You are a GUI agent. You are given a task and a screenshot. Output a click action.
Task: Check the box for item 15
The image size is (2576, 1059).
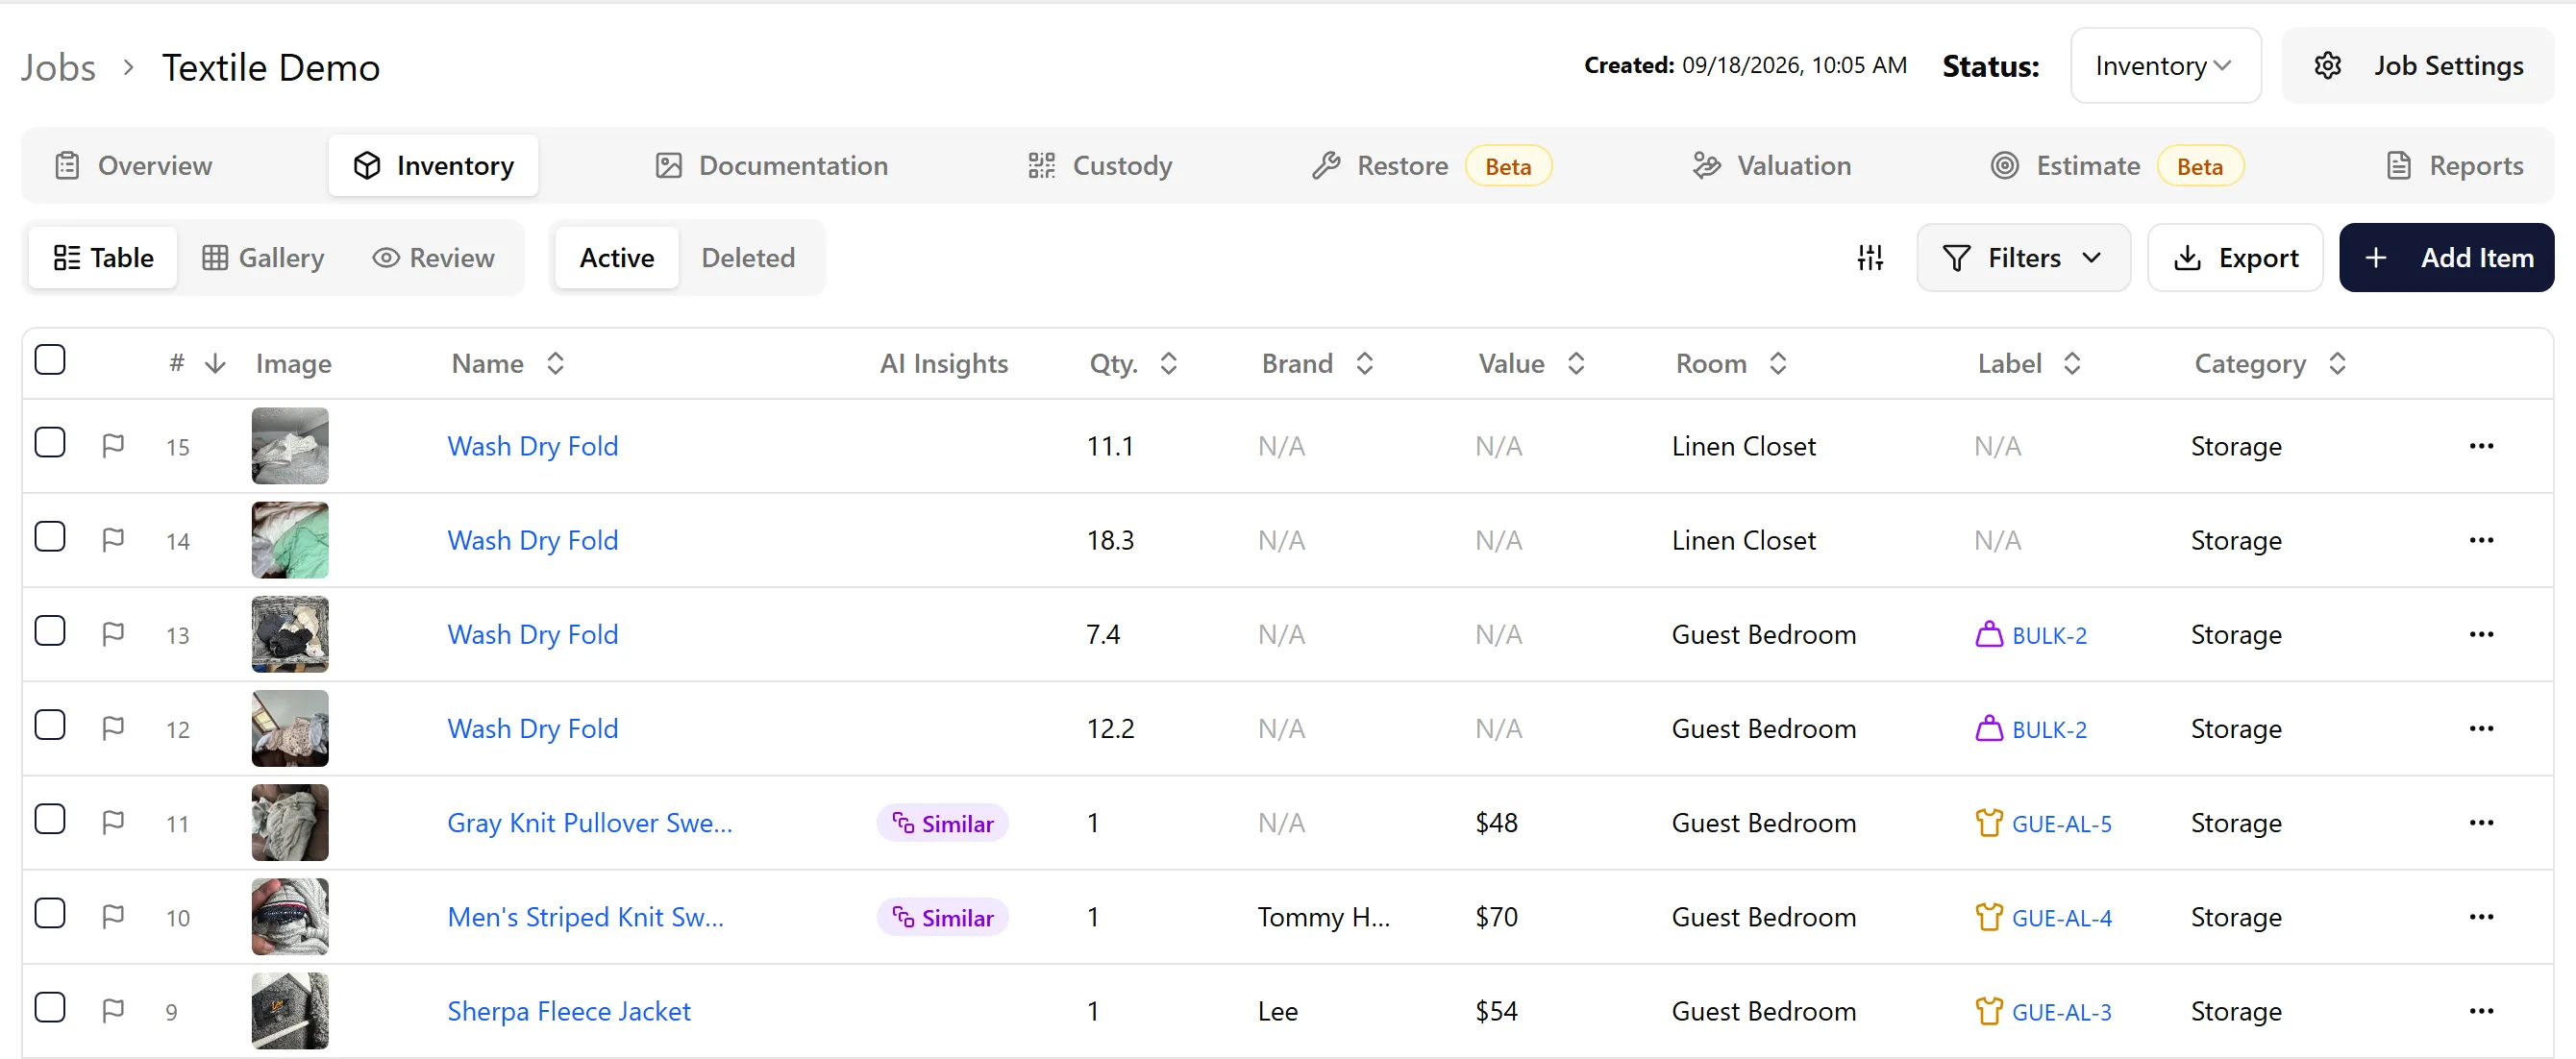click(50, 442)
